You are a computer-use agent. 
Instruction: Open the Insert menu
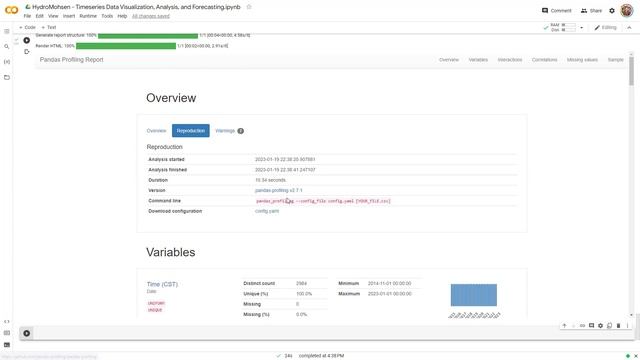click(69, 16)
